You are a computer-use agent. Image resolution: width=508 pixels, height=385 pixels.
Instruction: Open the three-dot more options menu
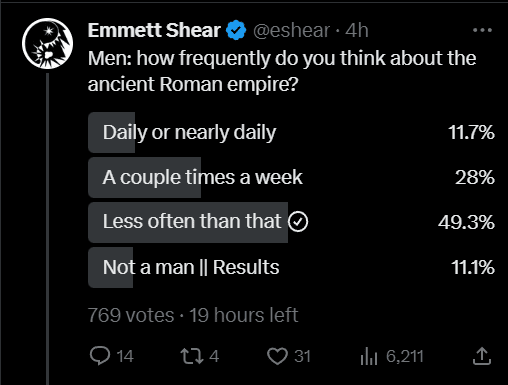pos(482,30)
